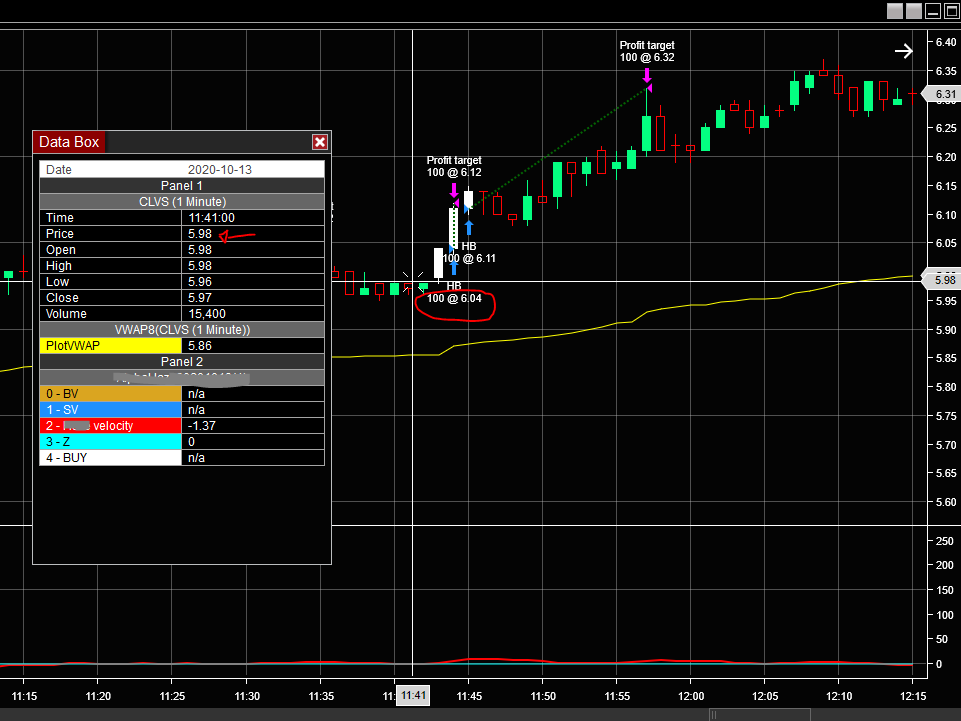The image size is (961, 721).
Task: Click the 11:55 time axis label
Action: point(617,696)
